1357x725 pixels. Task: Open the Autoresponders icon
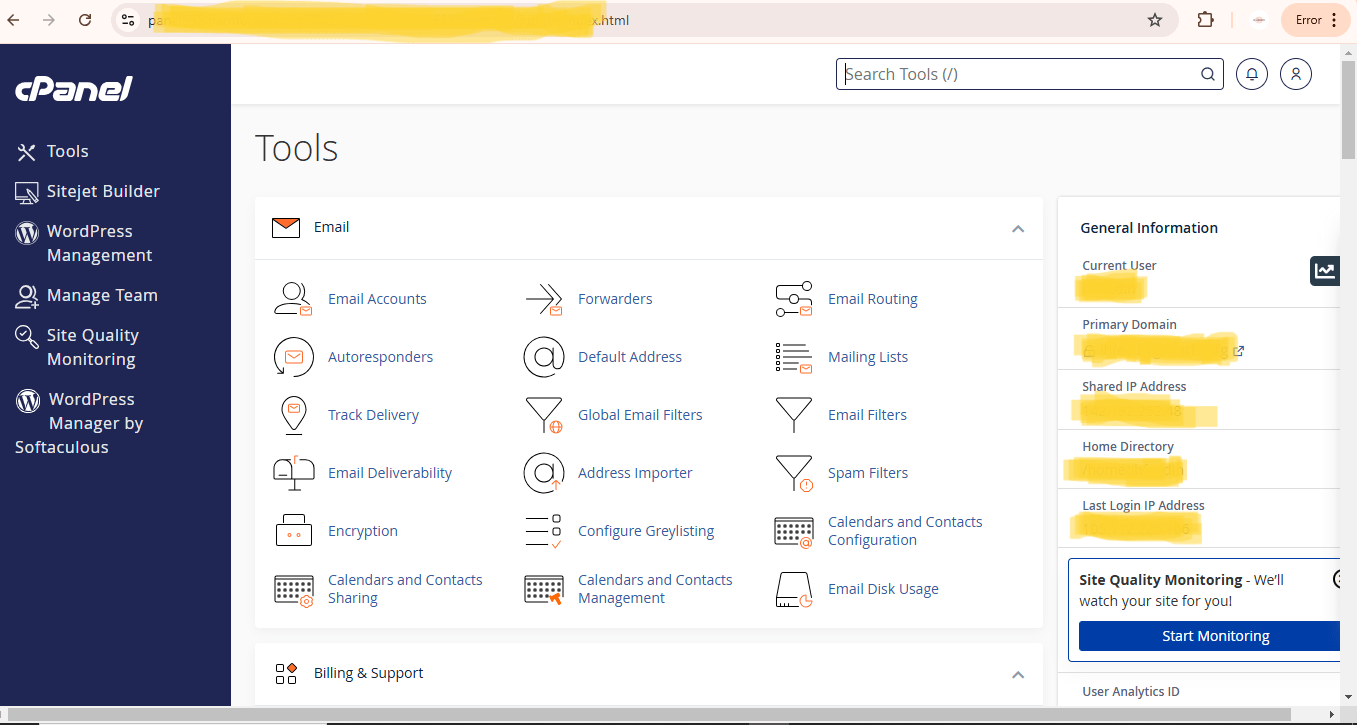tap(293, 357)
